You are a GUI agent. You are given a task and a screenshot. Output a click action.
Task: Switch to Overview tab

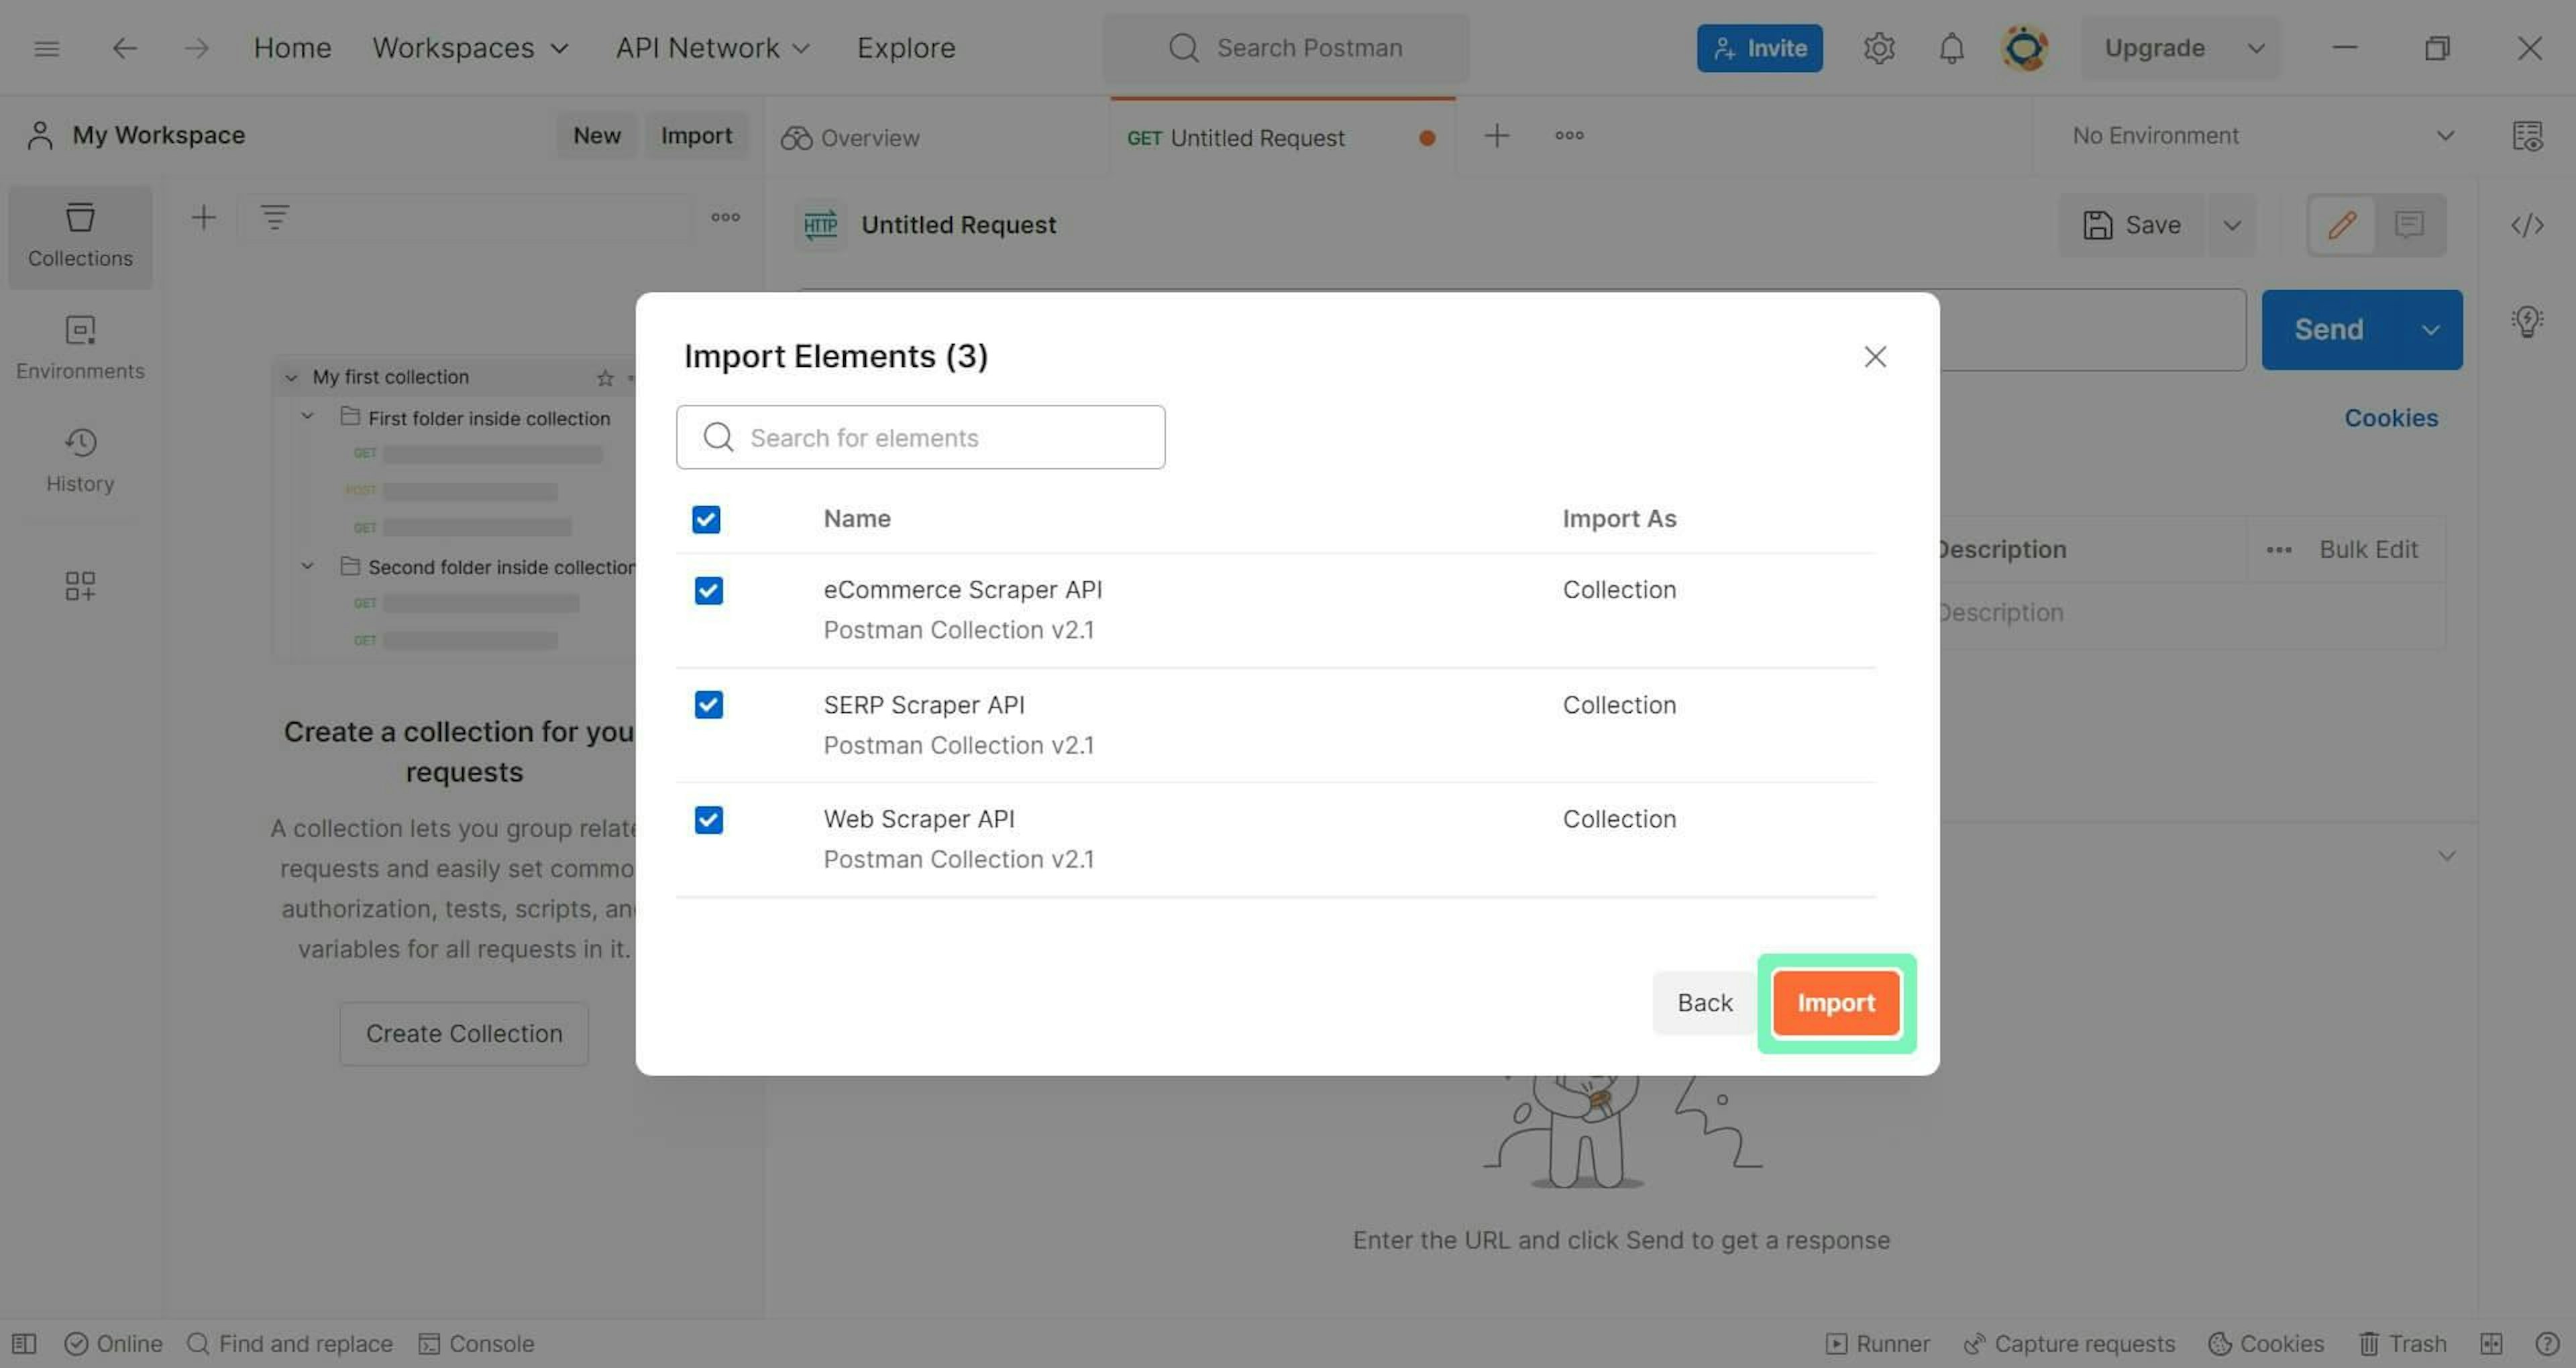850,138
